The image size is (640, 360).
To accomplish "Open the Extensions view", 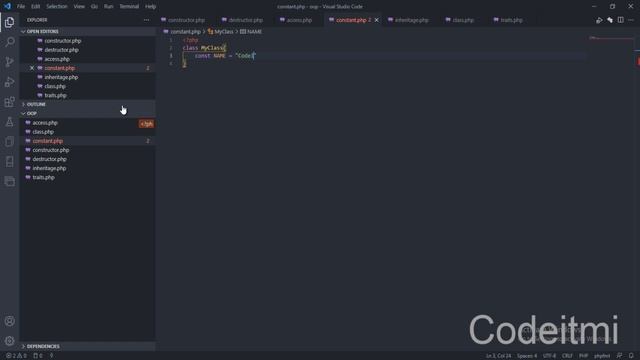I will [9, 102].
